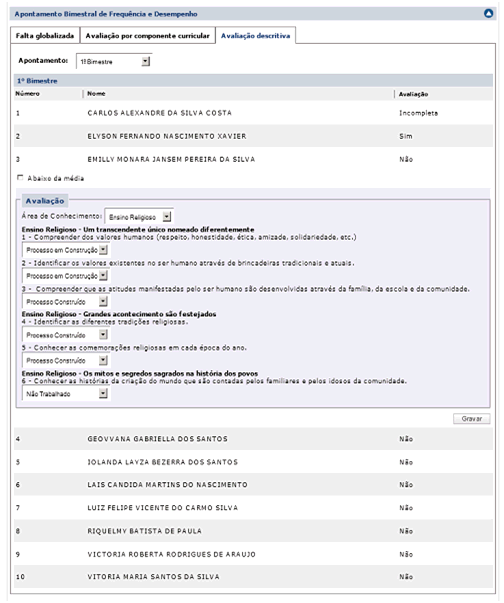Open dropdown for item 2 brincadeiras tradicionais

click(66, 276)
